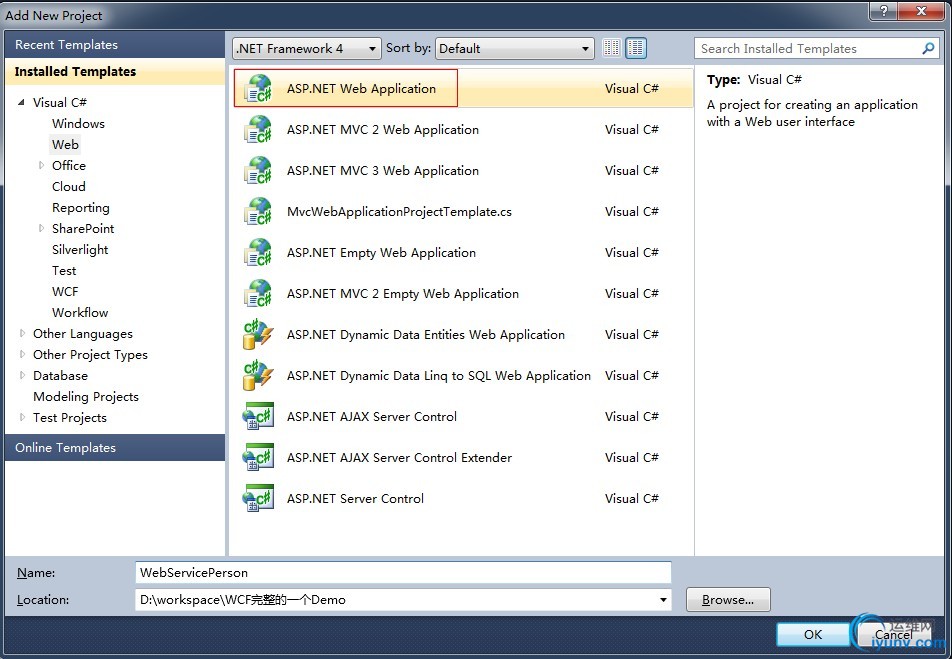Viewport: 952px width, 659px height.
Task: Expand the Office tree node
Action: 41,165
